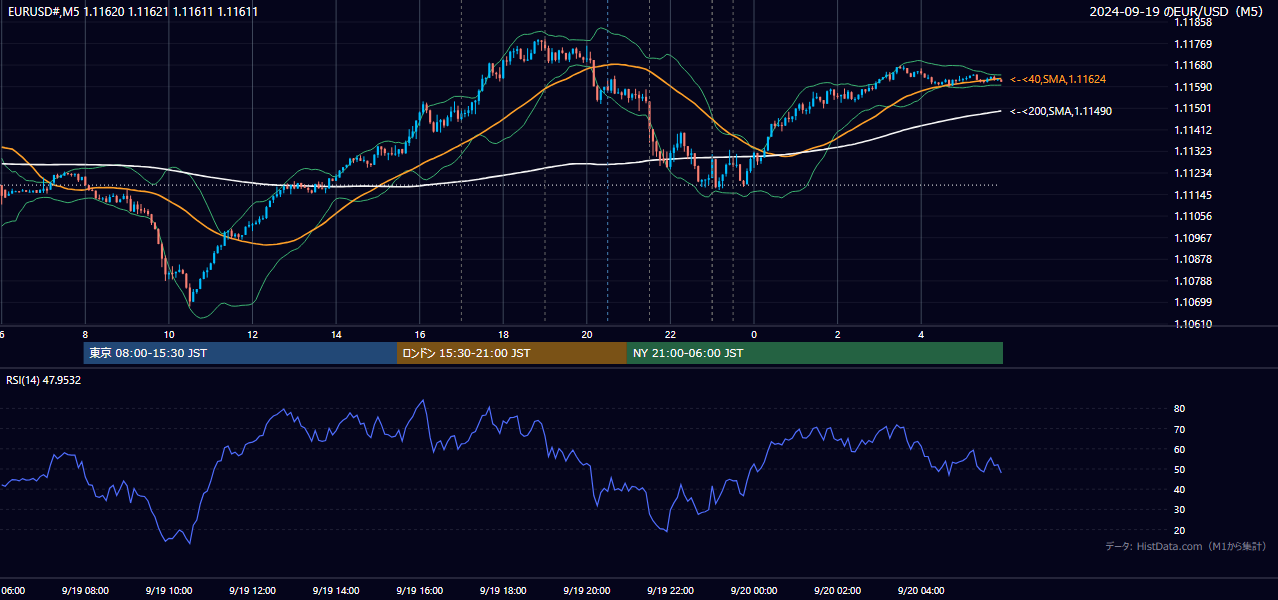Screen dimensions: 1278x600
Task: Click price scale value 1.11501
Action: 1193,108
